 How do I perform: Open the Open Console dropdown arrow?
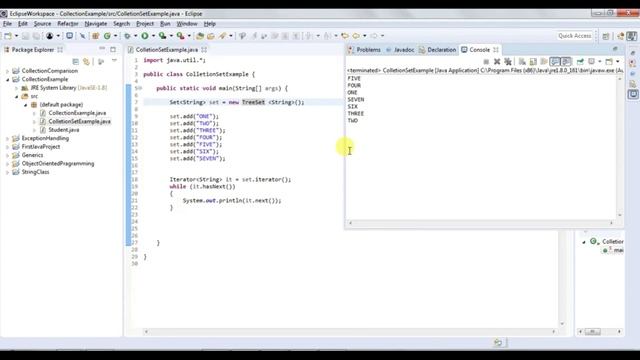coord(618,62)
